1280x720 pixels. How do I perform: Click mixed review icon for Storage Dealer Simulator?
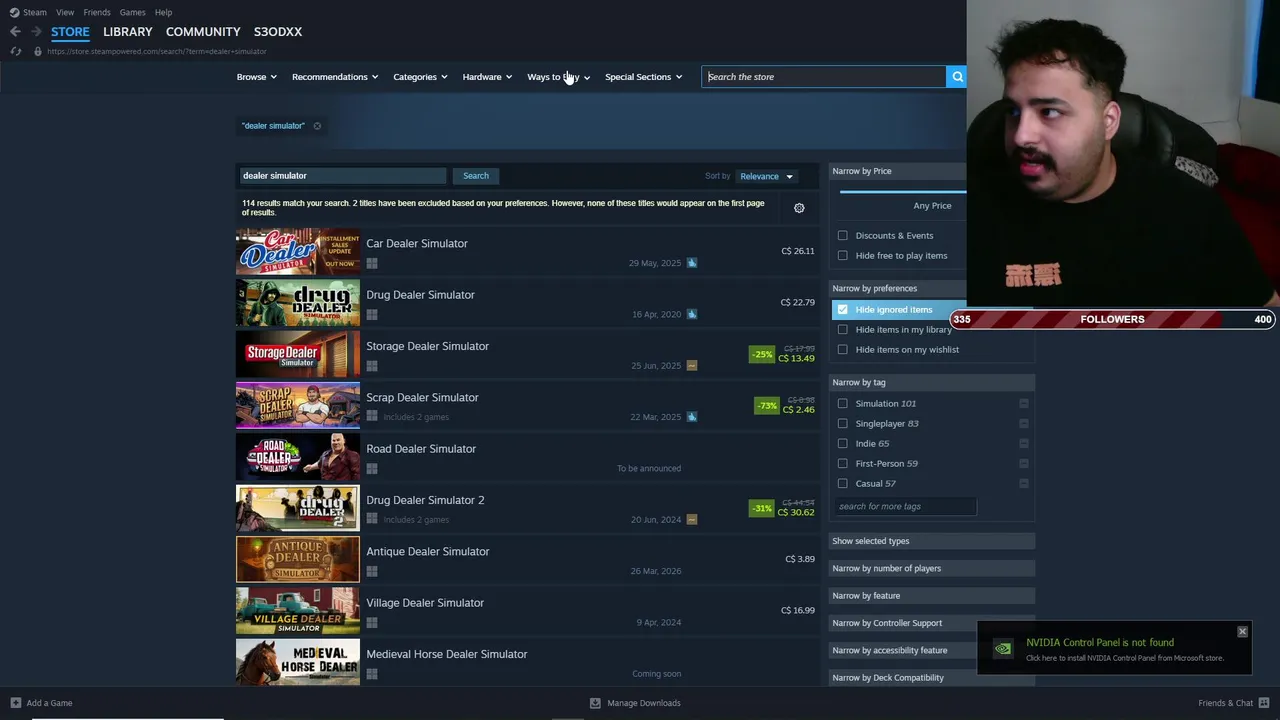click(x=692, y=366)
